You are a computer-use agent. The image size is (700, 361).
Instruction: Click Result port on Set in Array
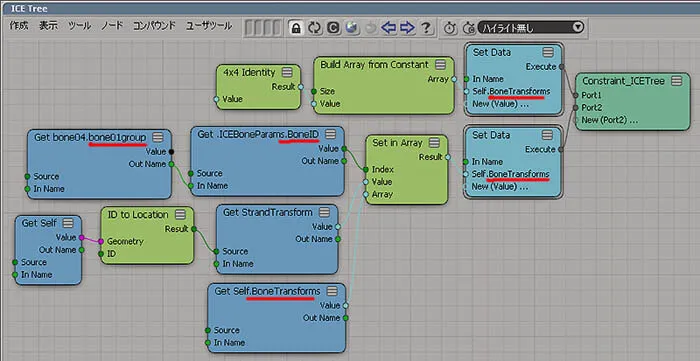coord(447,157)
